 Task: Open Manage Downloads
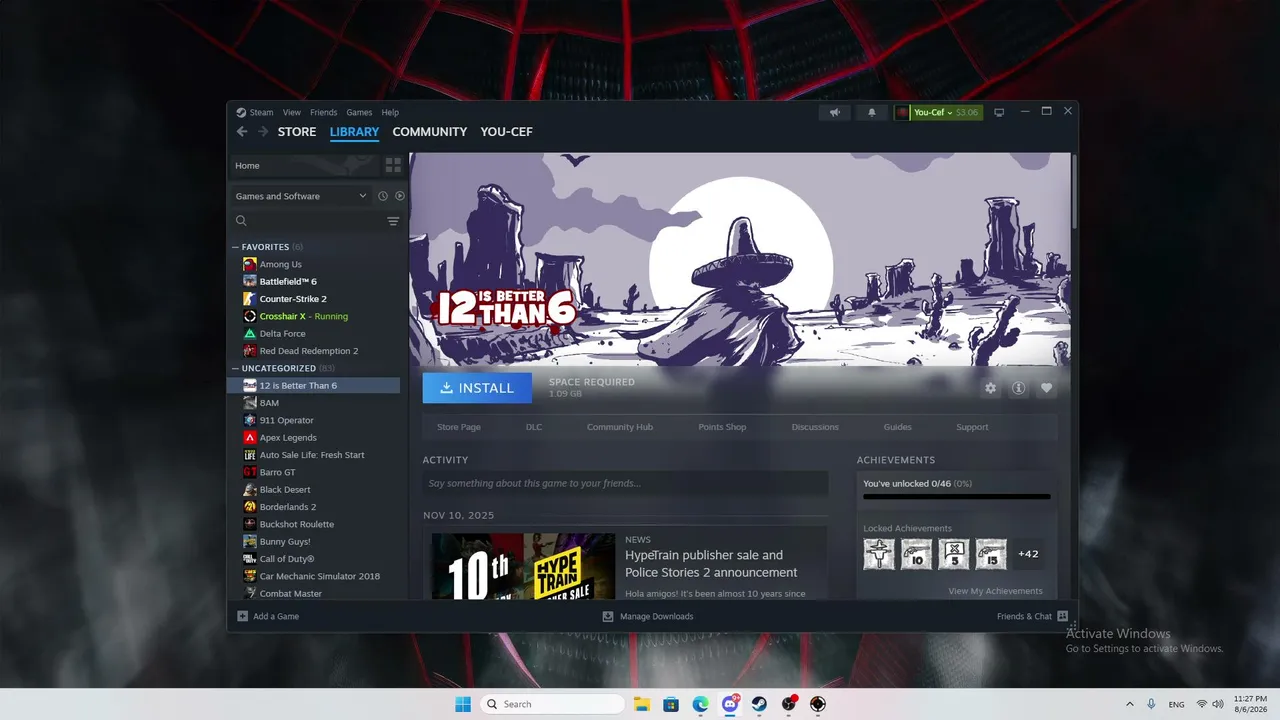[648, 616]
